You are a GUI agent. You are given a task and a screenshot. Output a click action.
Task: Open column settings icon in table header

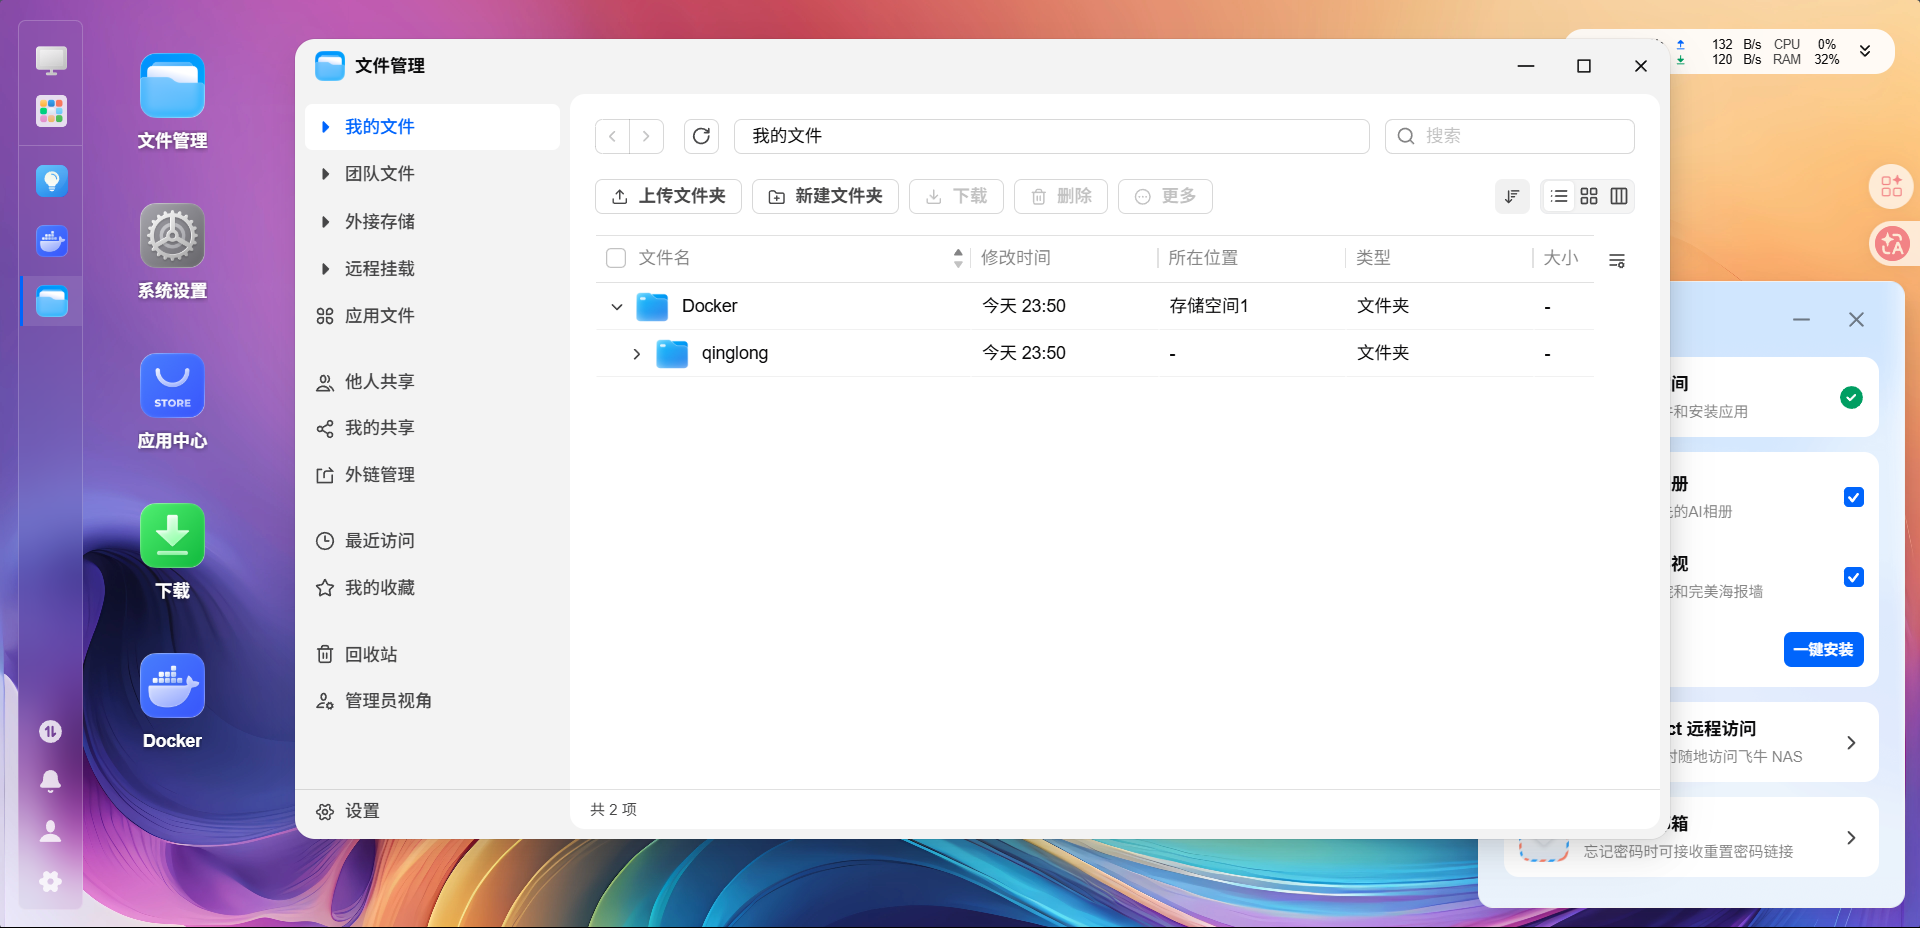pyautogui.click(x=1617, y=261)
